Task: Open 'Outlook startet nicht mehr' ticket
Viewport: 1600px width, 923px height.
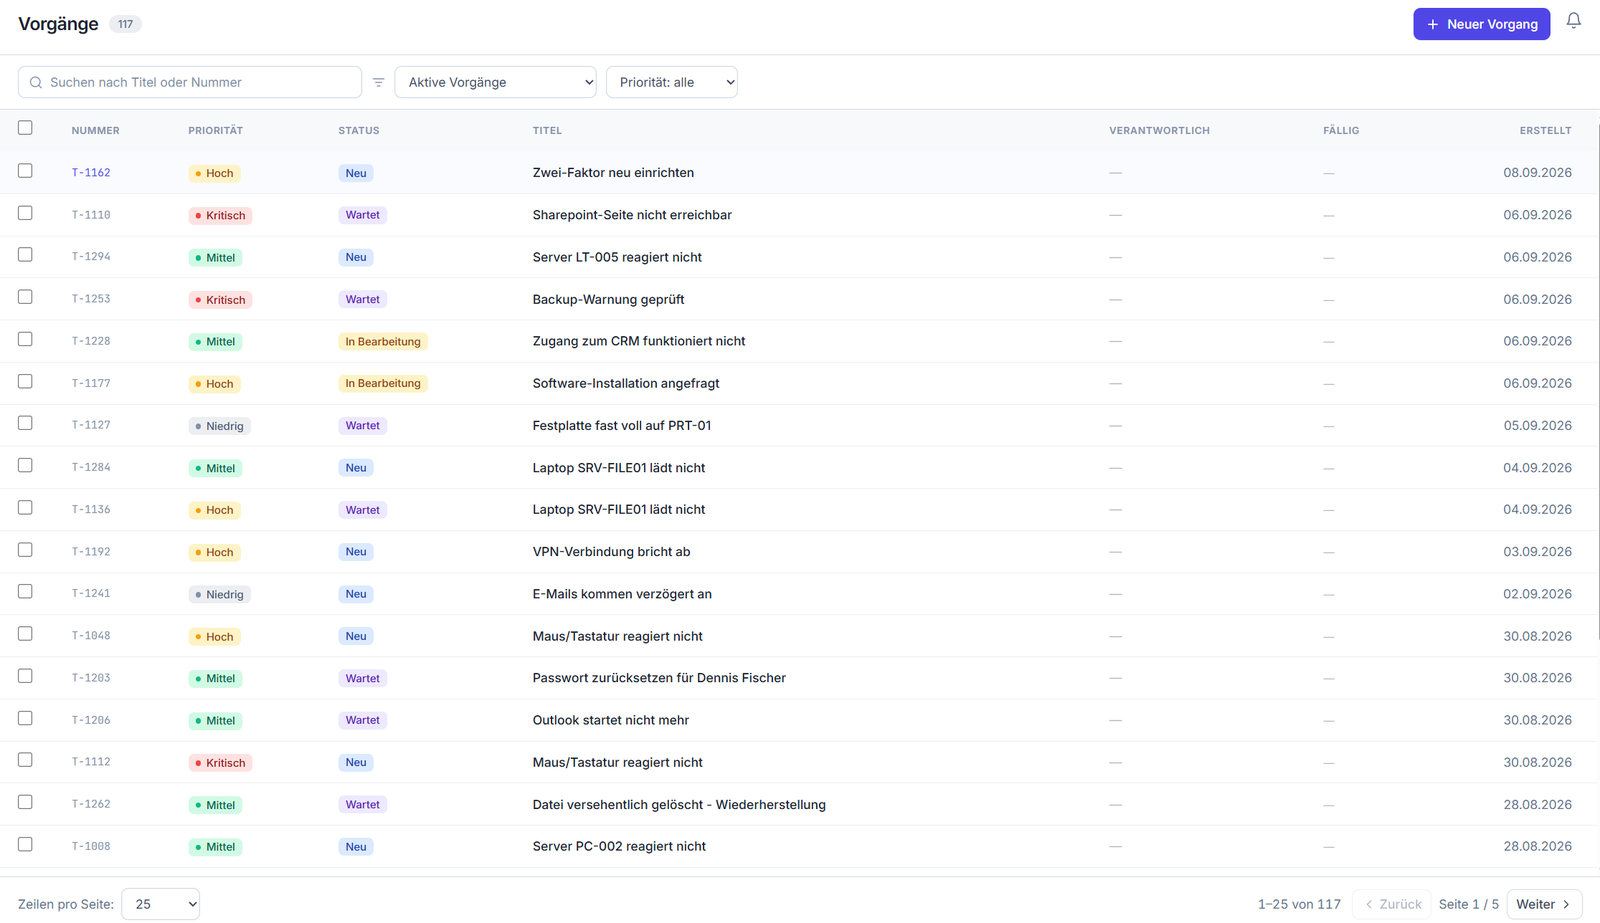Action: pos(611,720)
